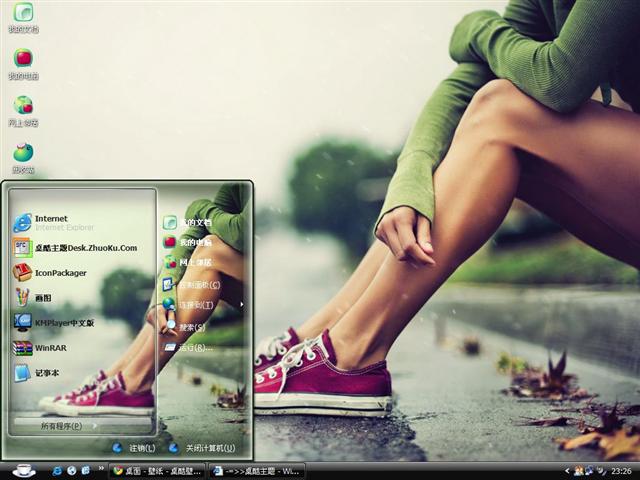Click the tray icon next to the clock

coord(601,471)
